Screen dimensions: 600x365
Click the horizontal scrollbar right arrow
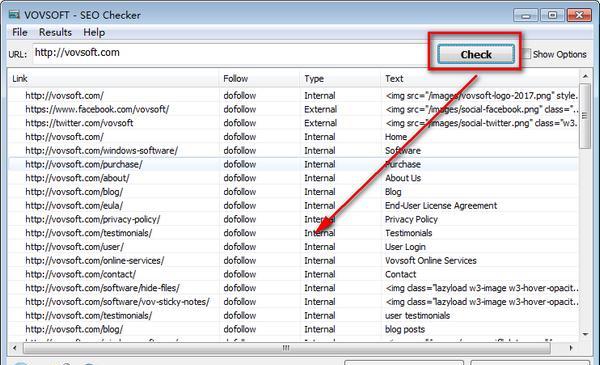pyautogui.click(x=571, y=348)
